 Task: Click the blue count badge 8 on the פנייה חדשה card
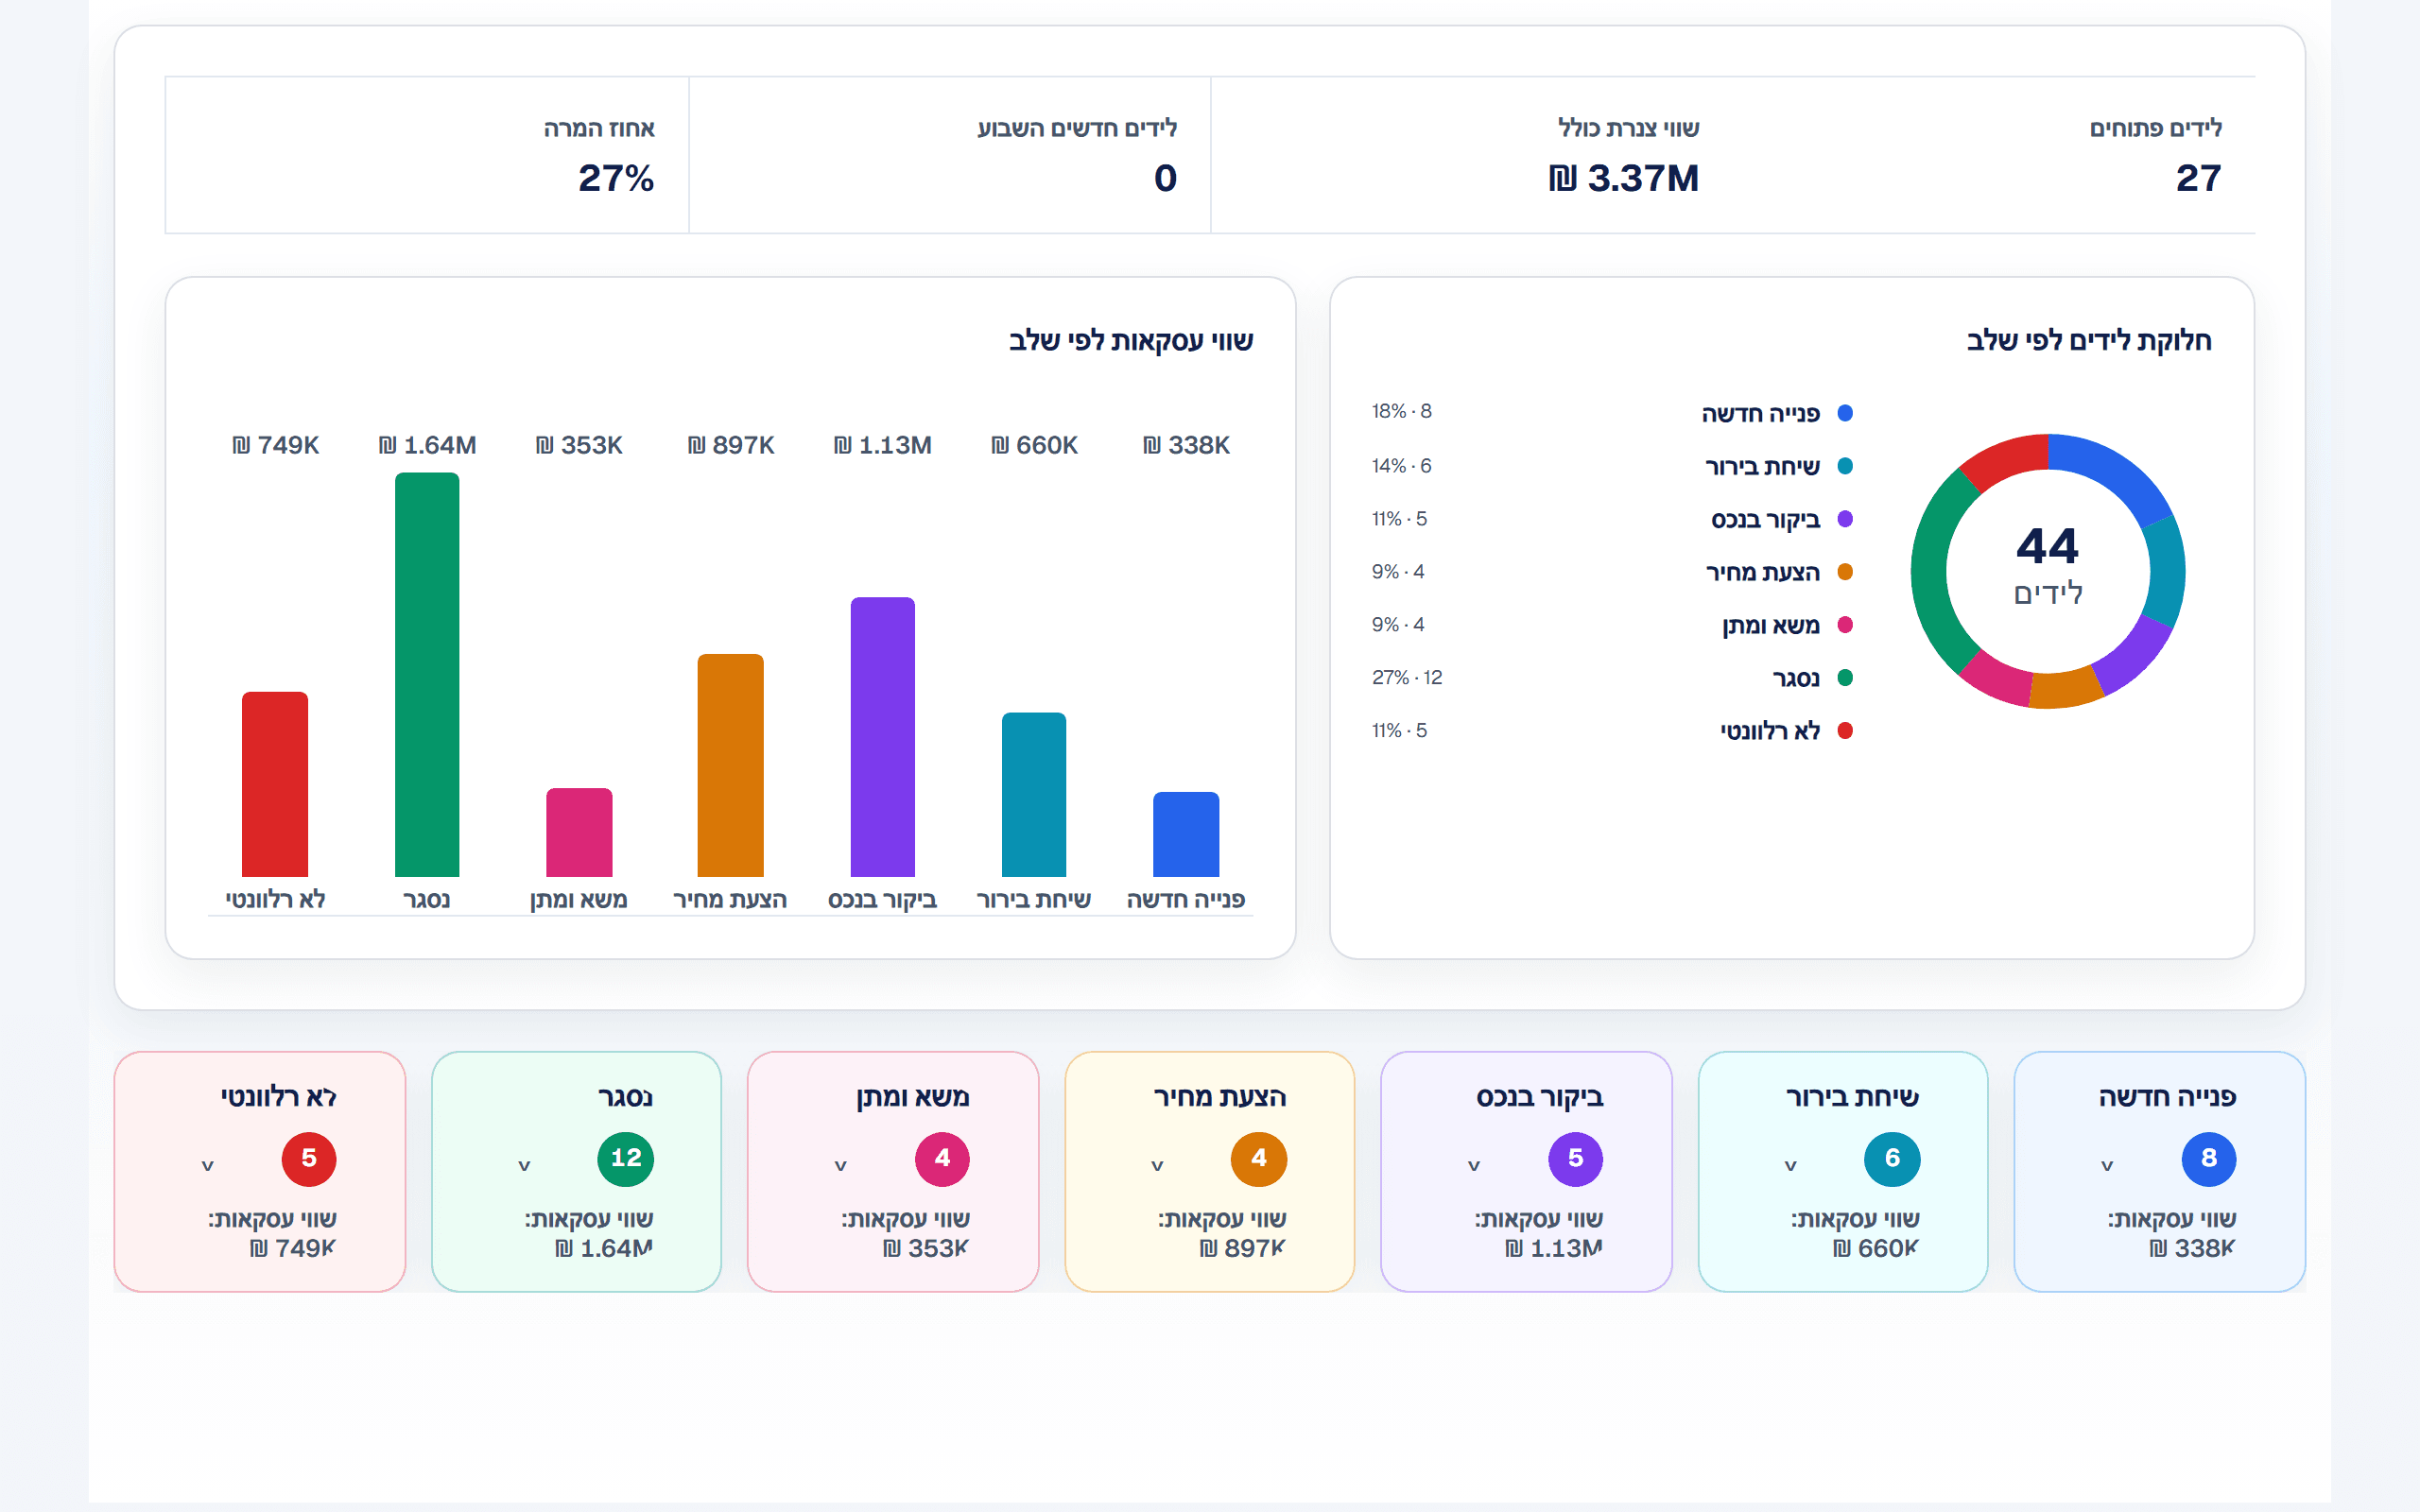coord(2208,1159)
